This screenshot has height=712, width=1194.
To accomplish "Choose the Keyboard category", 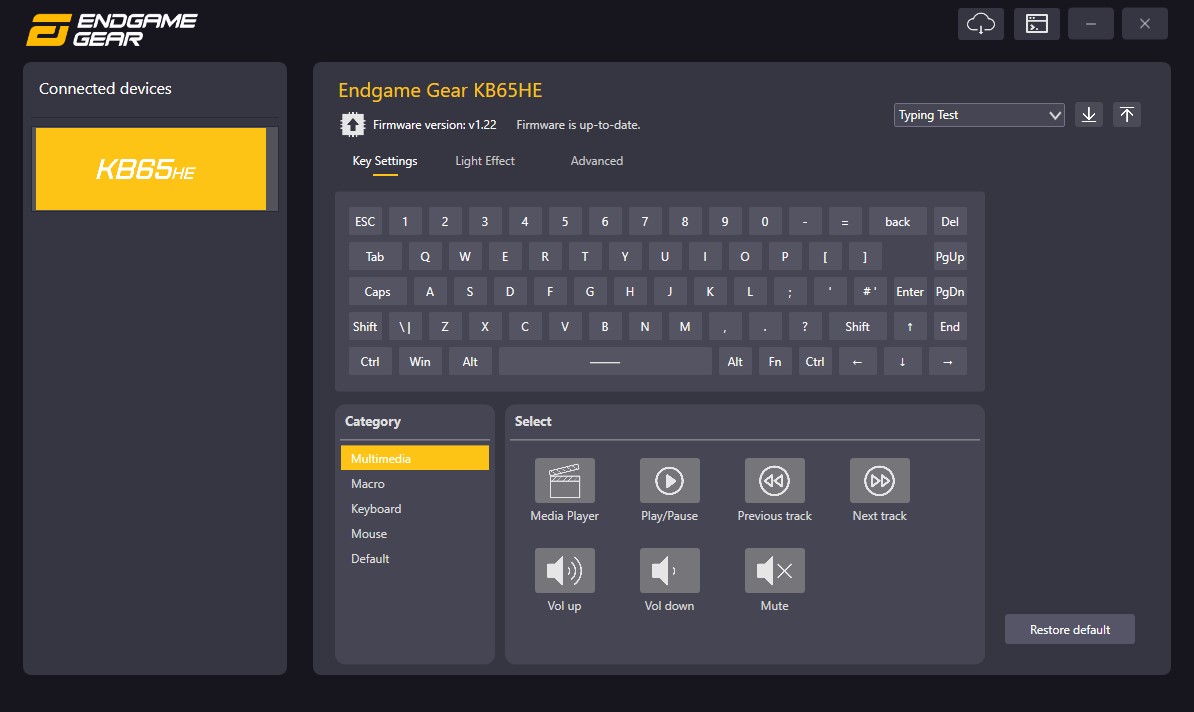I will coord(415,509).
